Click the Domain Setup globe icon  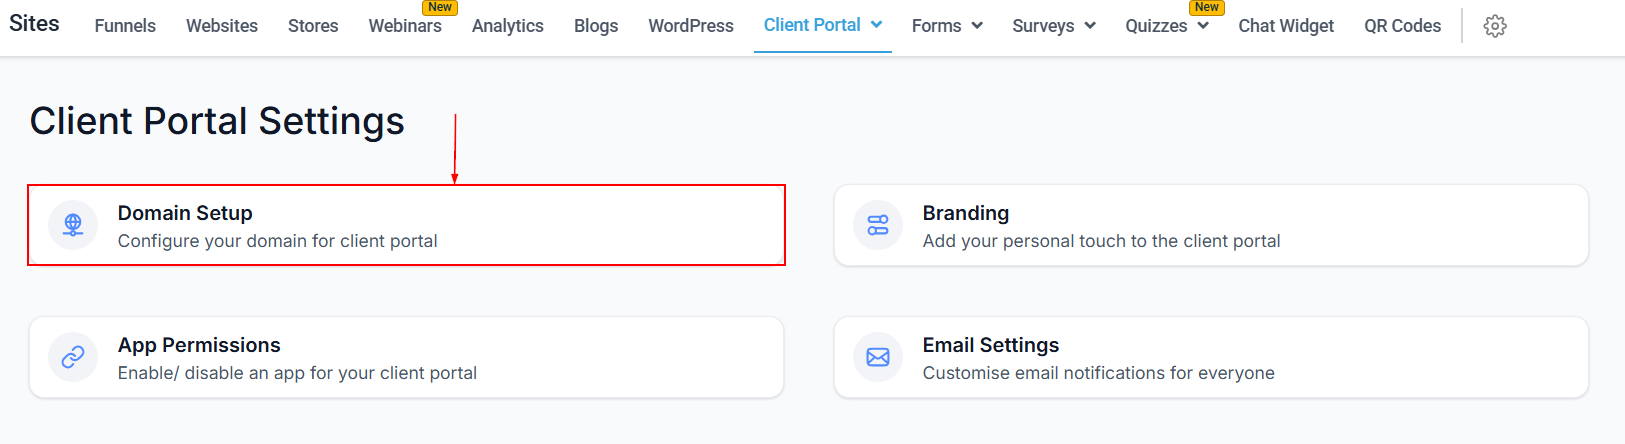tap(73, 225)
